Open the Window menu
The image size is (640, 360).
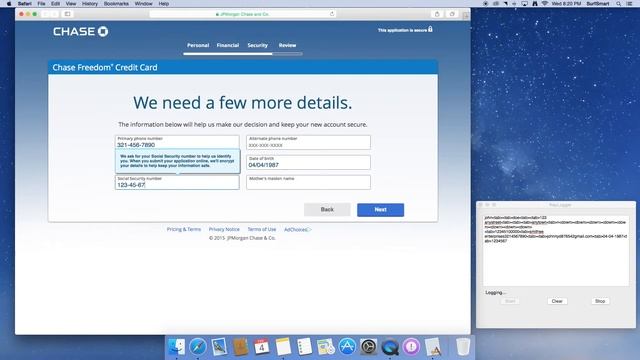tap(143, 4)
